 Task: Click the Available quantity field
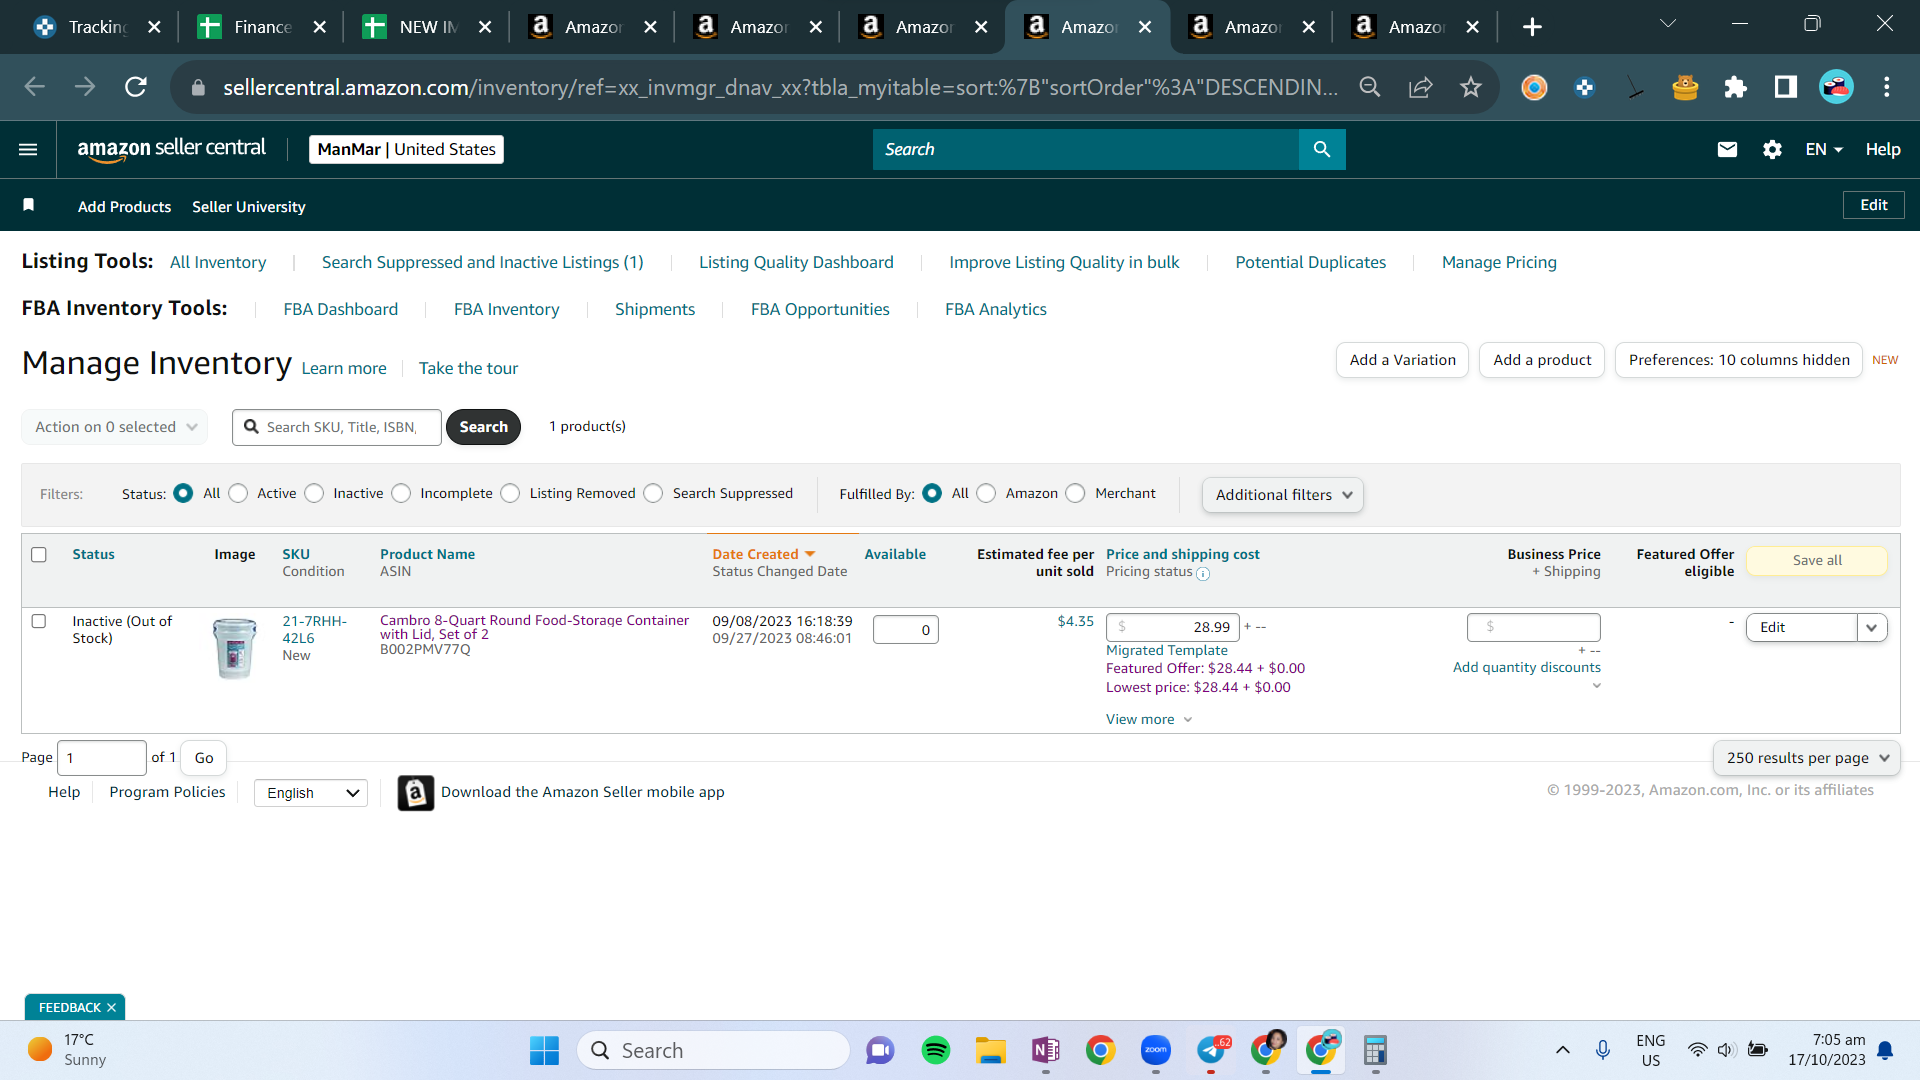pyautogui.click(x=906, y=630)
